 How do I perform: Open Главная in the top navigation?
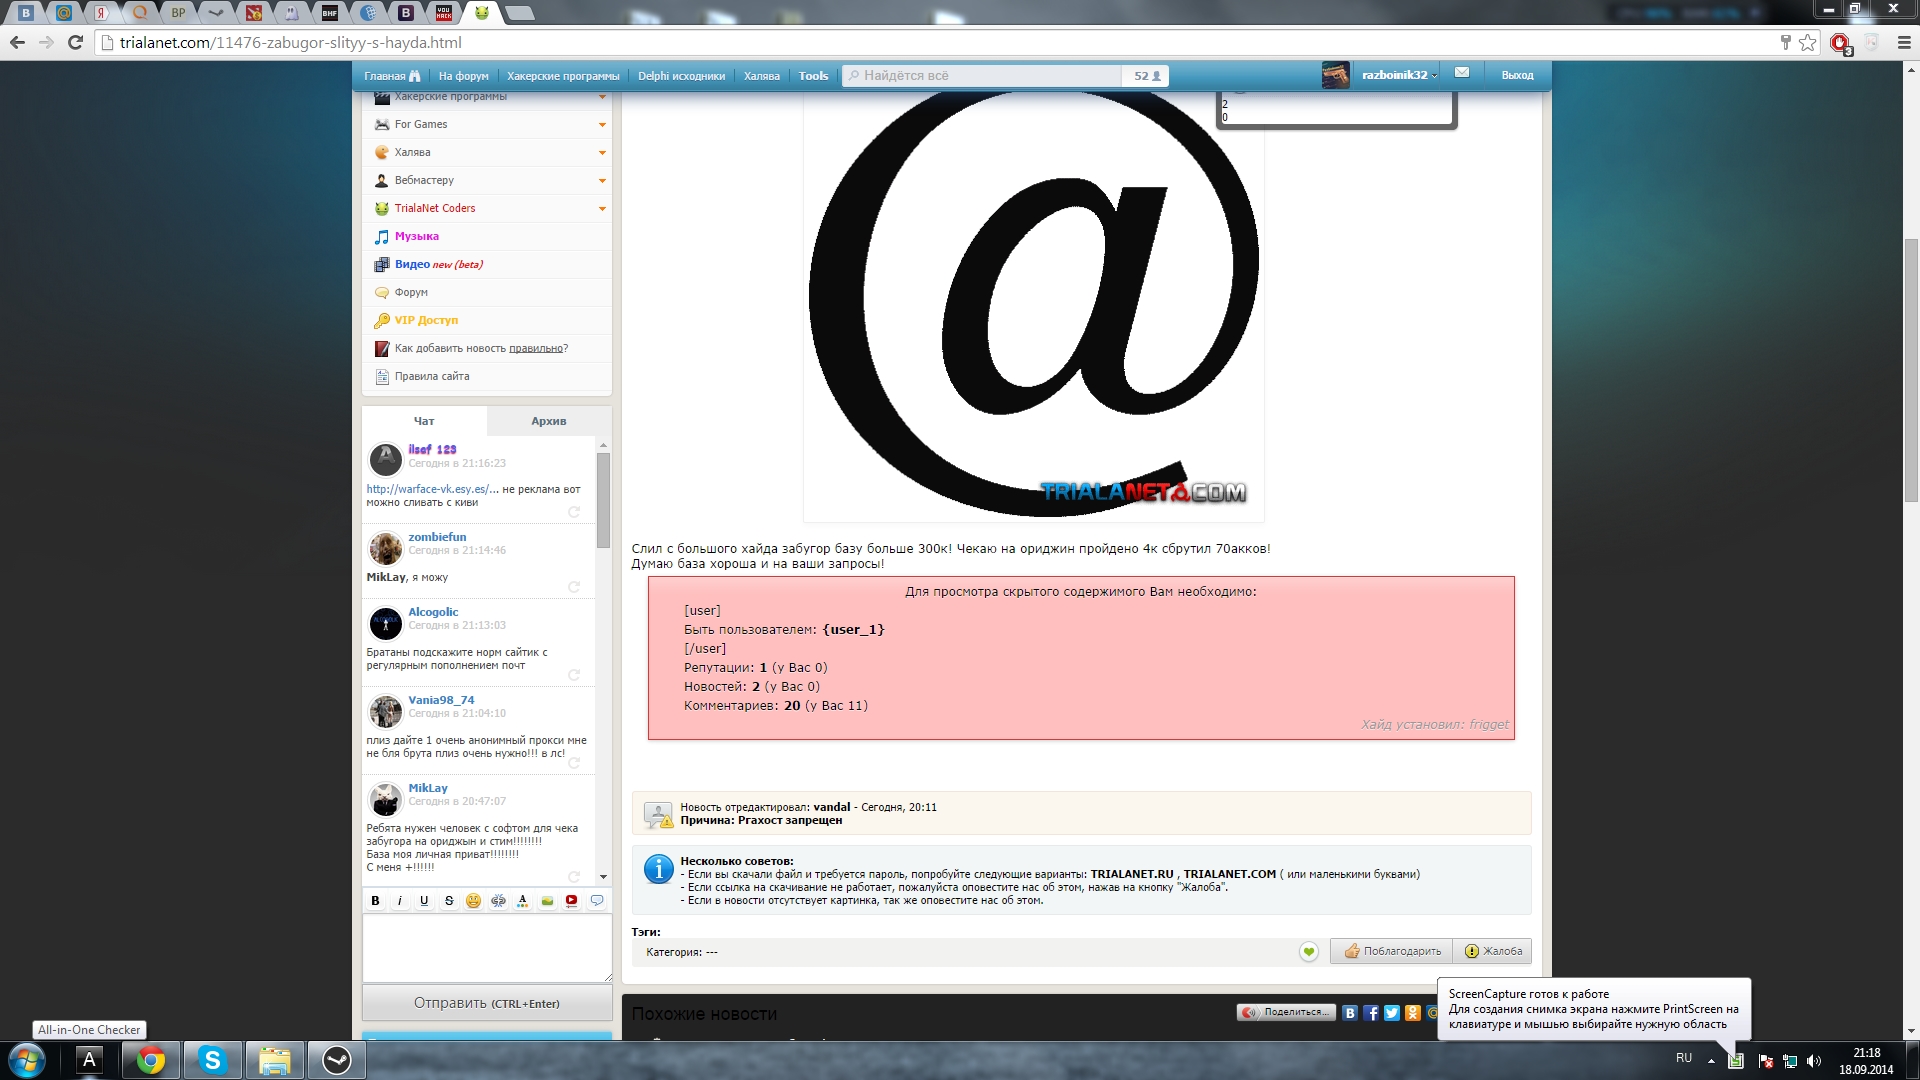392,76
